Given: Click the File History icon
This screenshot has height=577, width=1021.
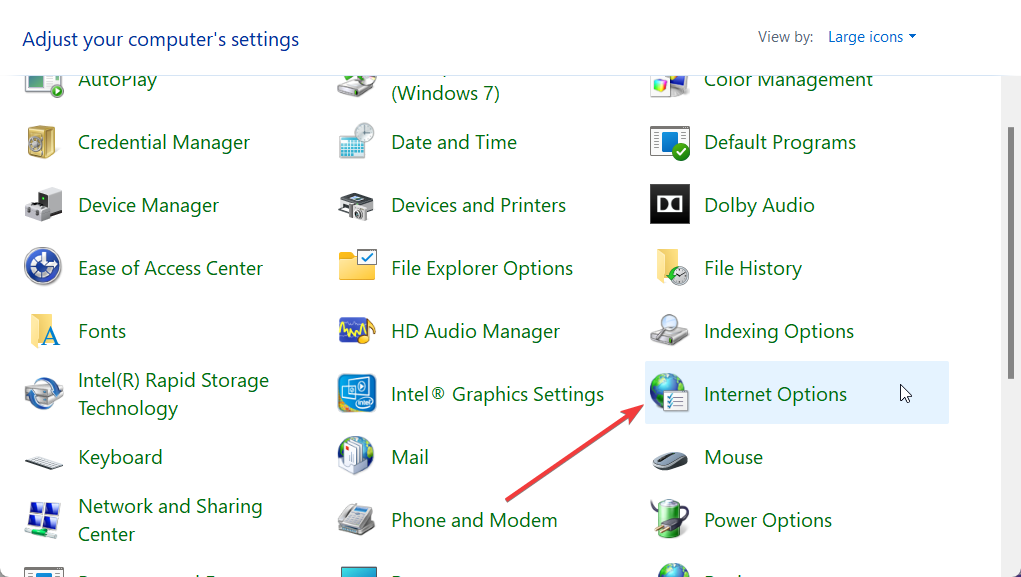Looking at the screenshot, I should click(672, 267).
